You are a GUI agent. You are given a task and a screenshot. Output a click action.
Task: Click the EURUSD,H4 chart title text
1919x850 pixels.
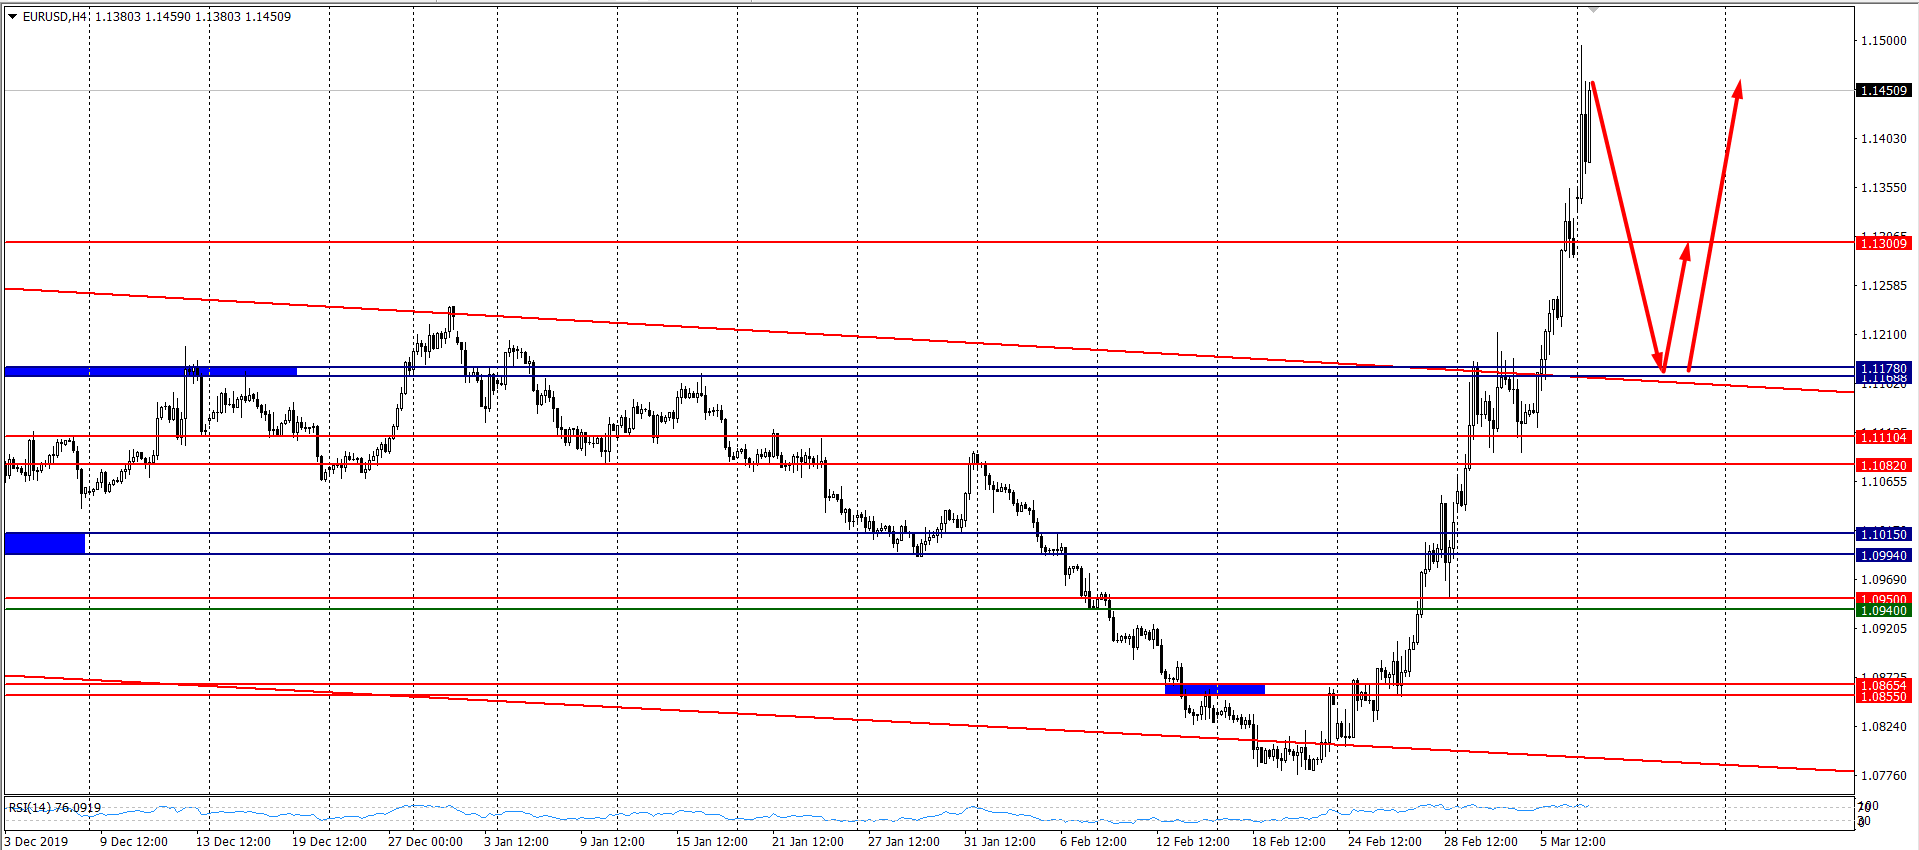tap(55, 17)
